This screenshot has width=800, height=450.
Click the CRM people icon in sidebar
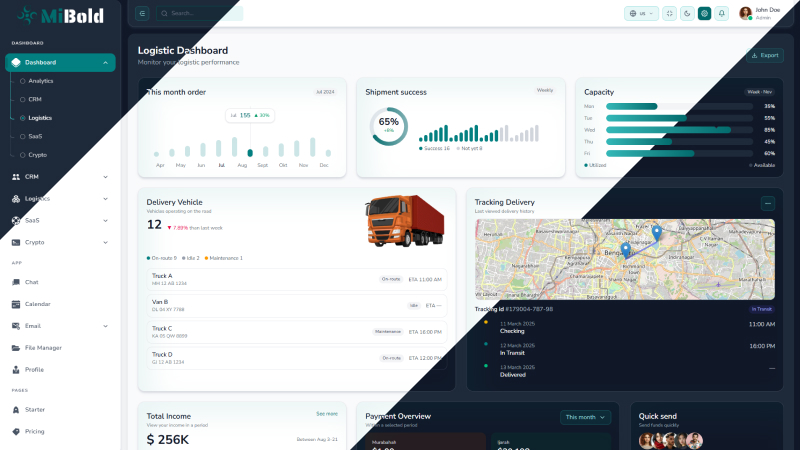(x=16, y=177)
